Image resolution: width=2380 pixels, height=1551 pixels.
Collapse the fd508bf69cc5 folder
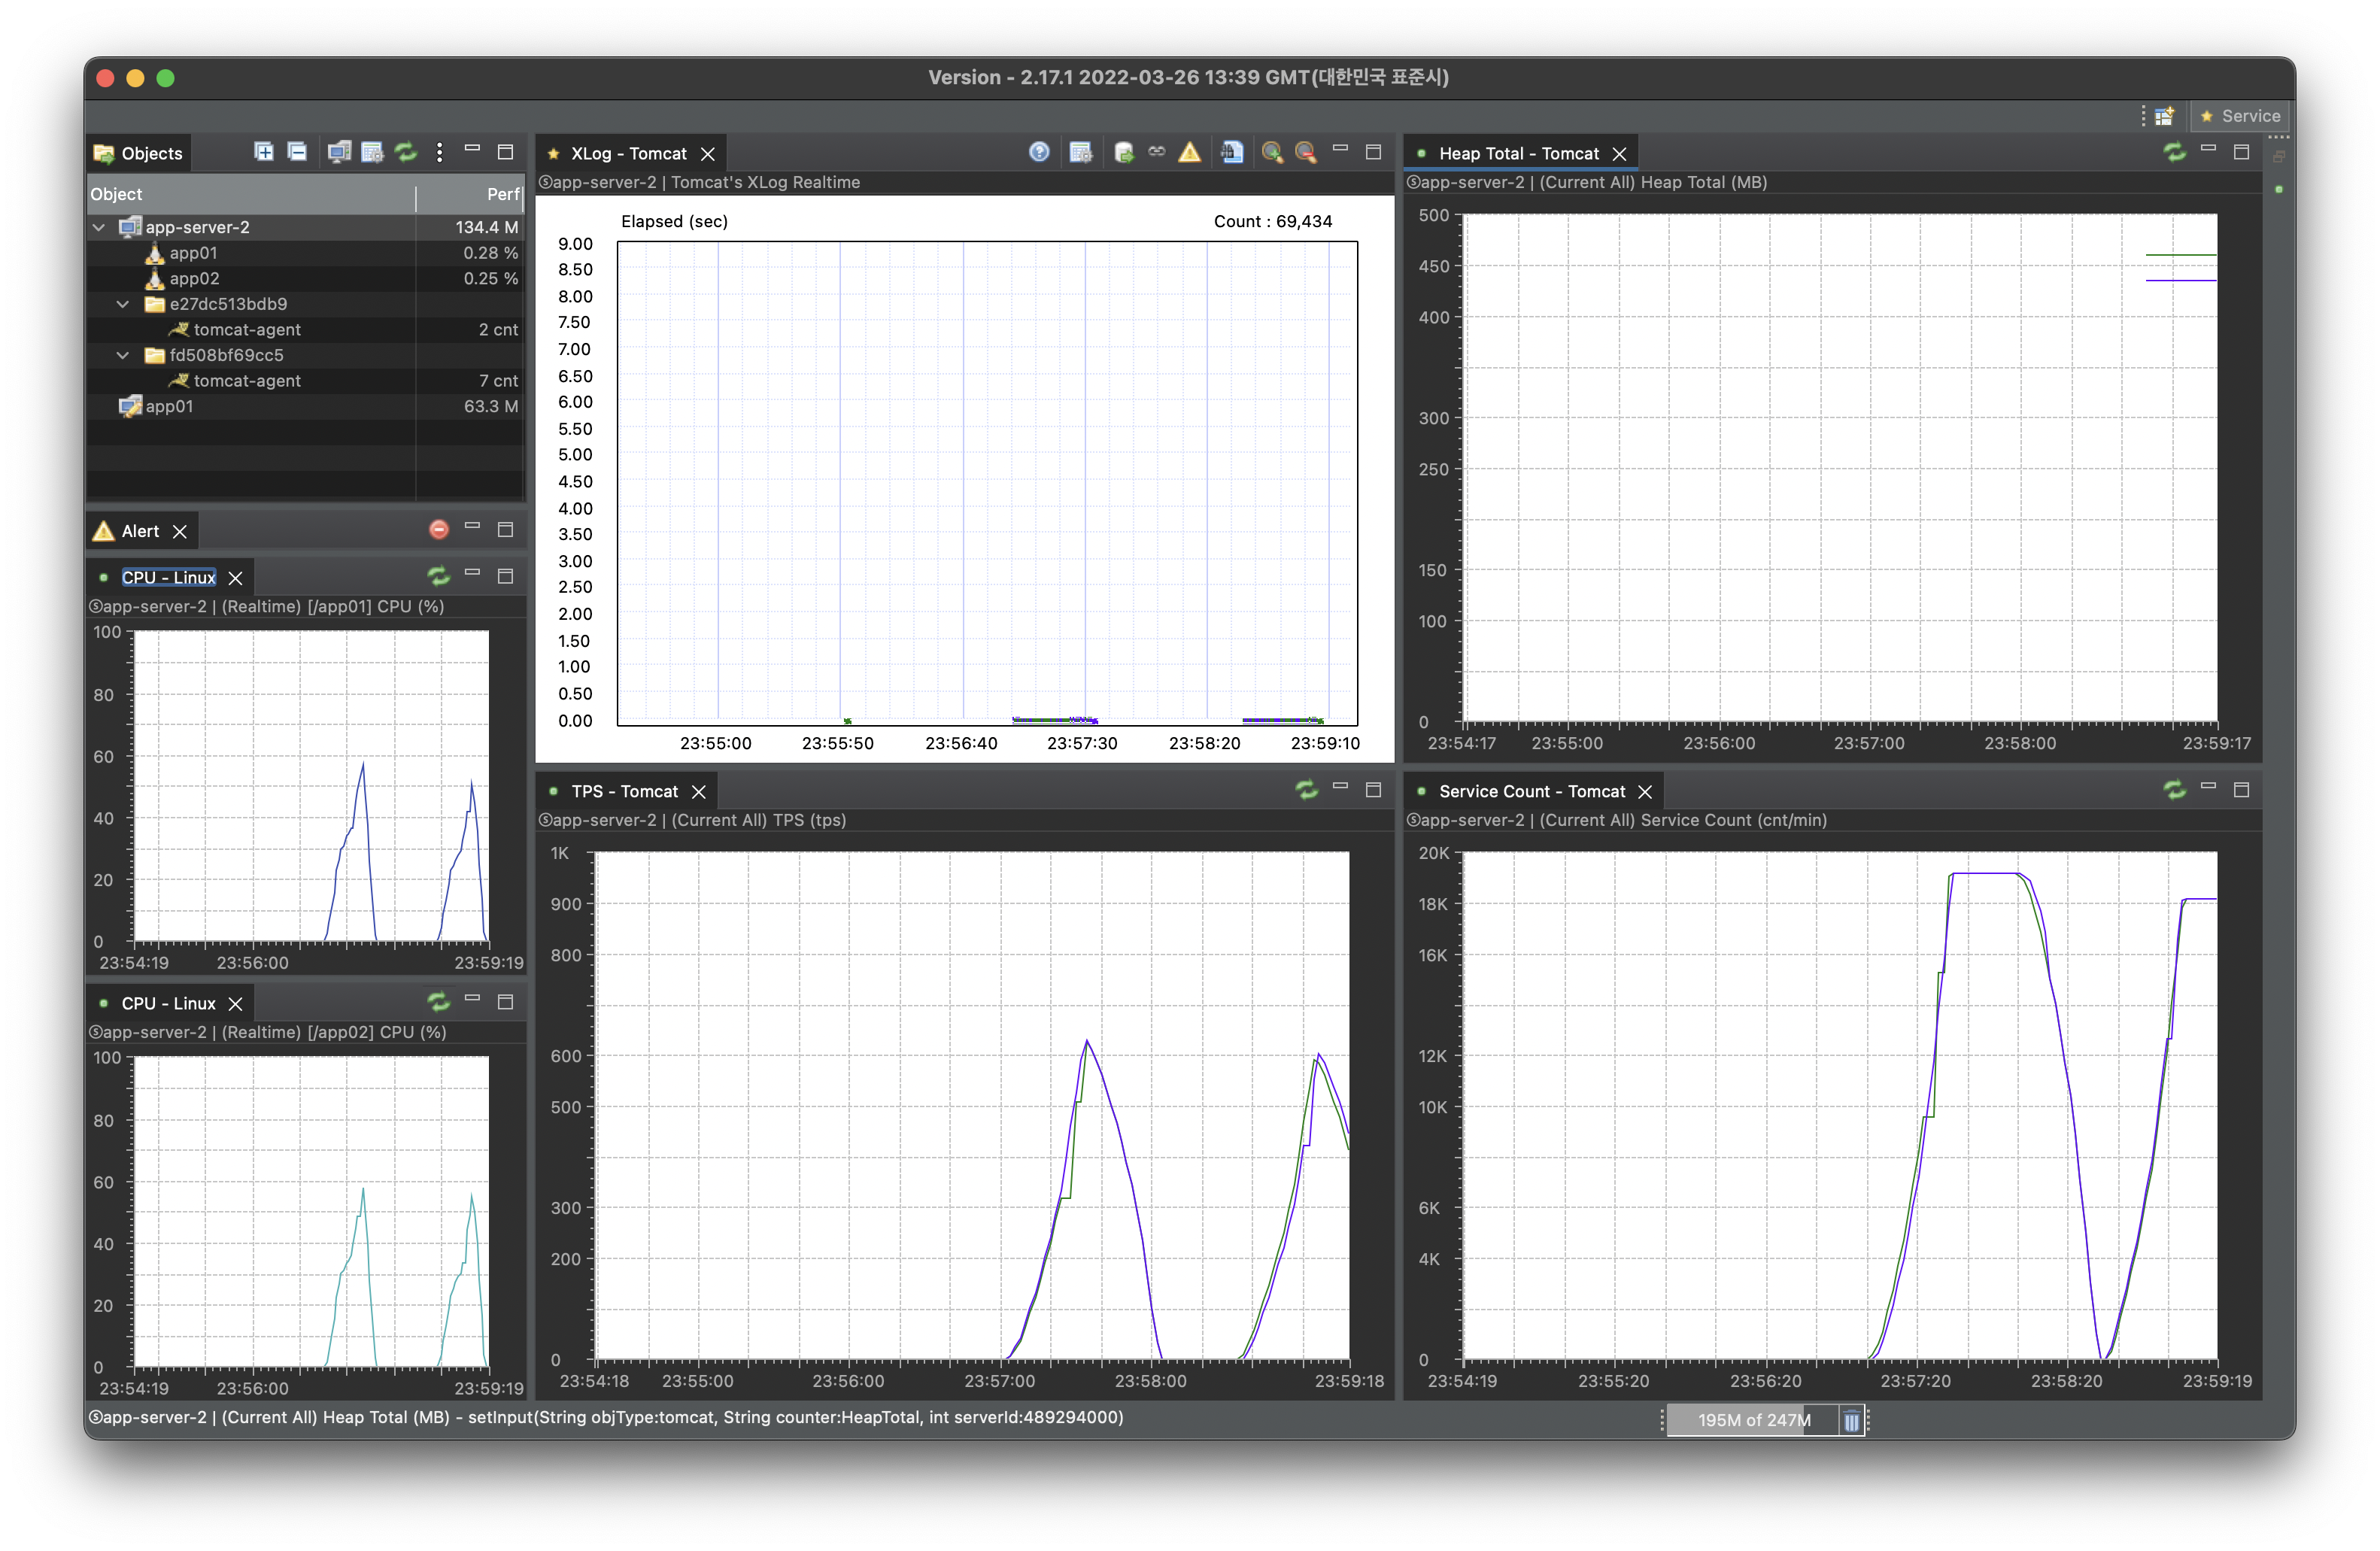coord(123,355)
